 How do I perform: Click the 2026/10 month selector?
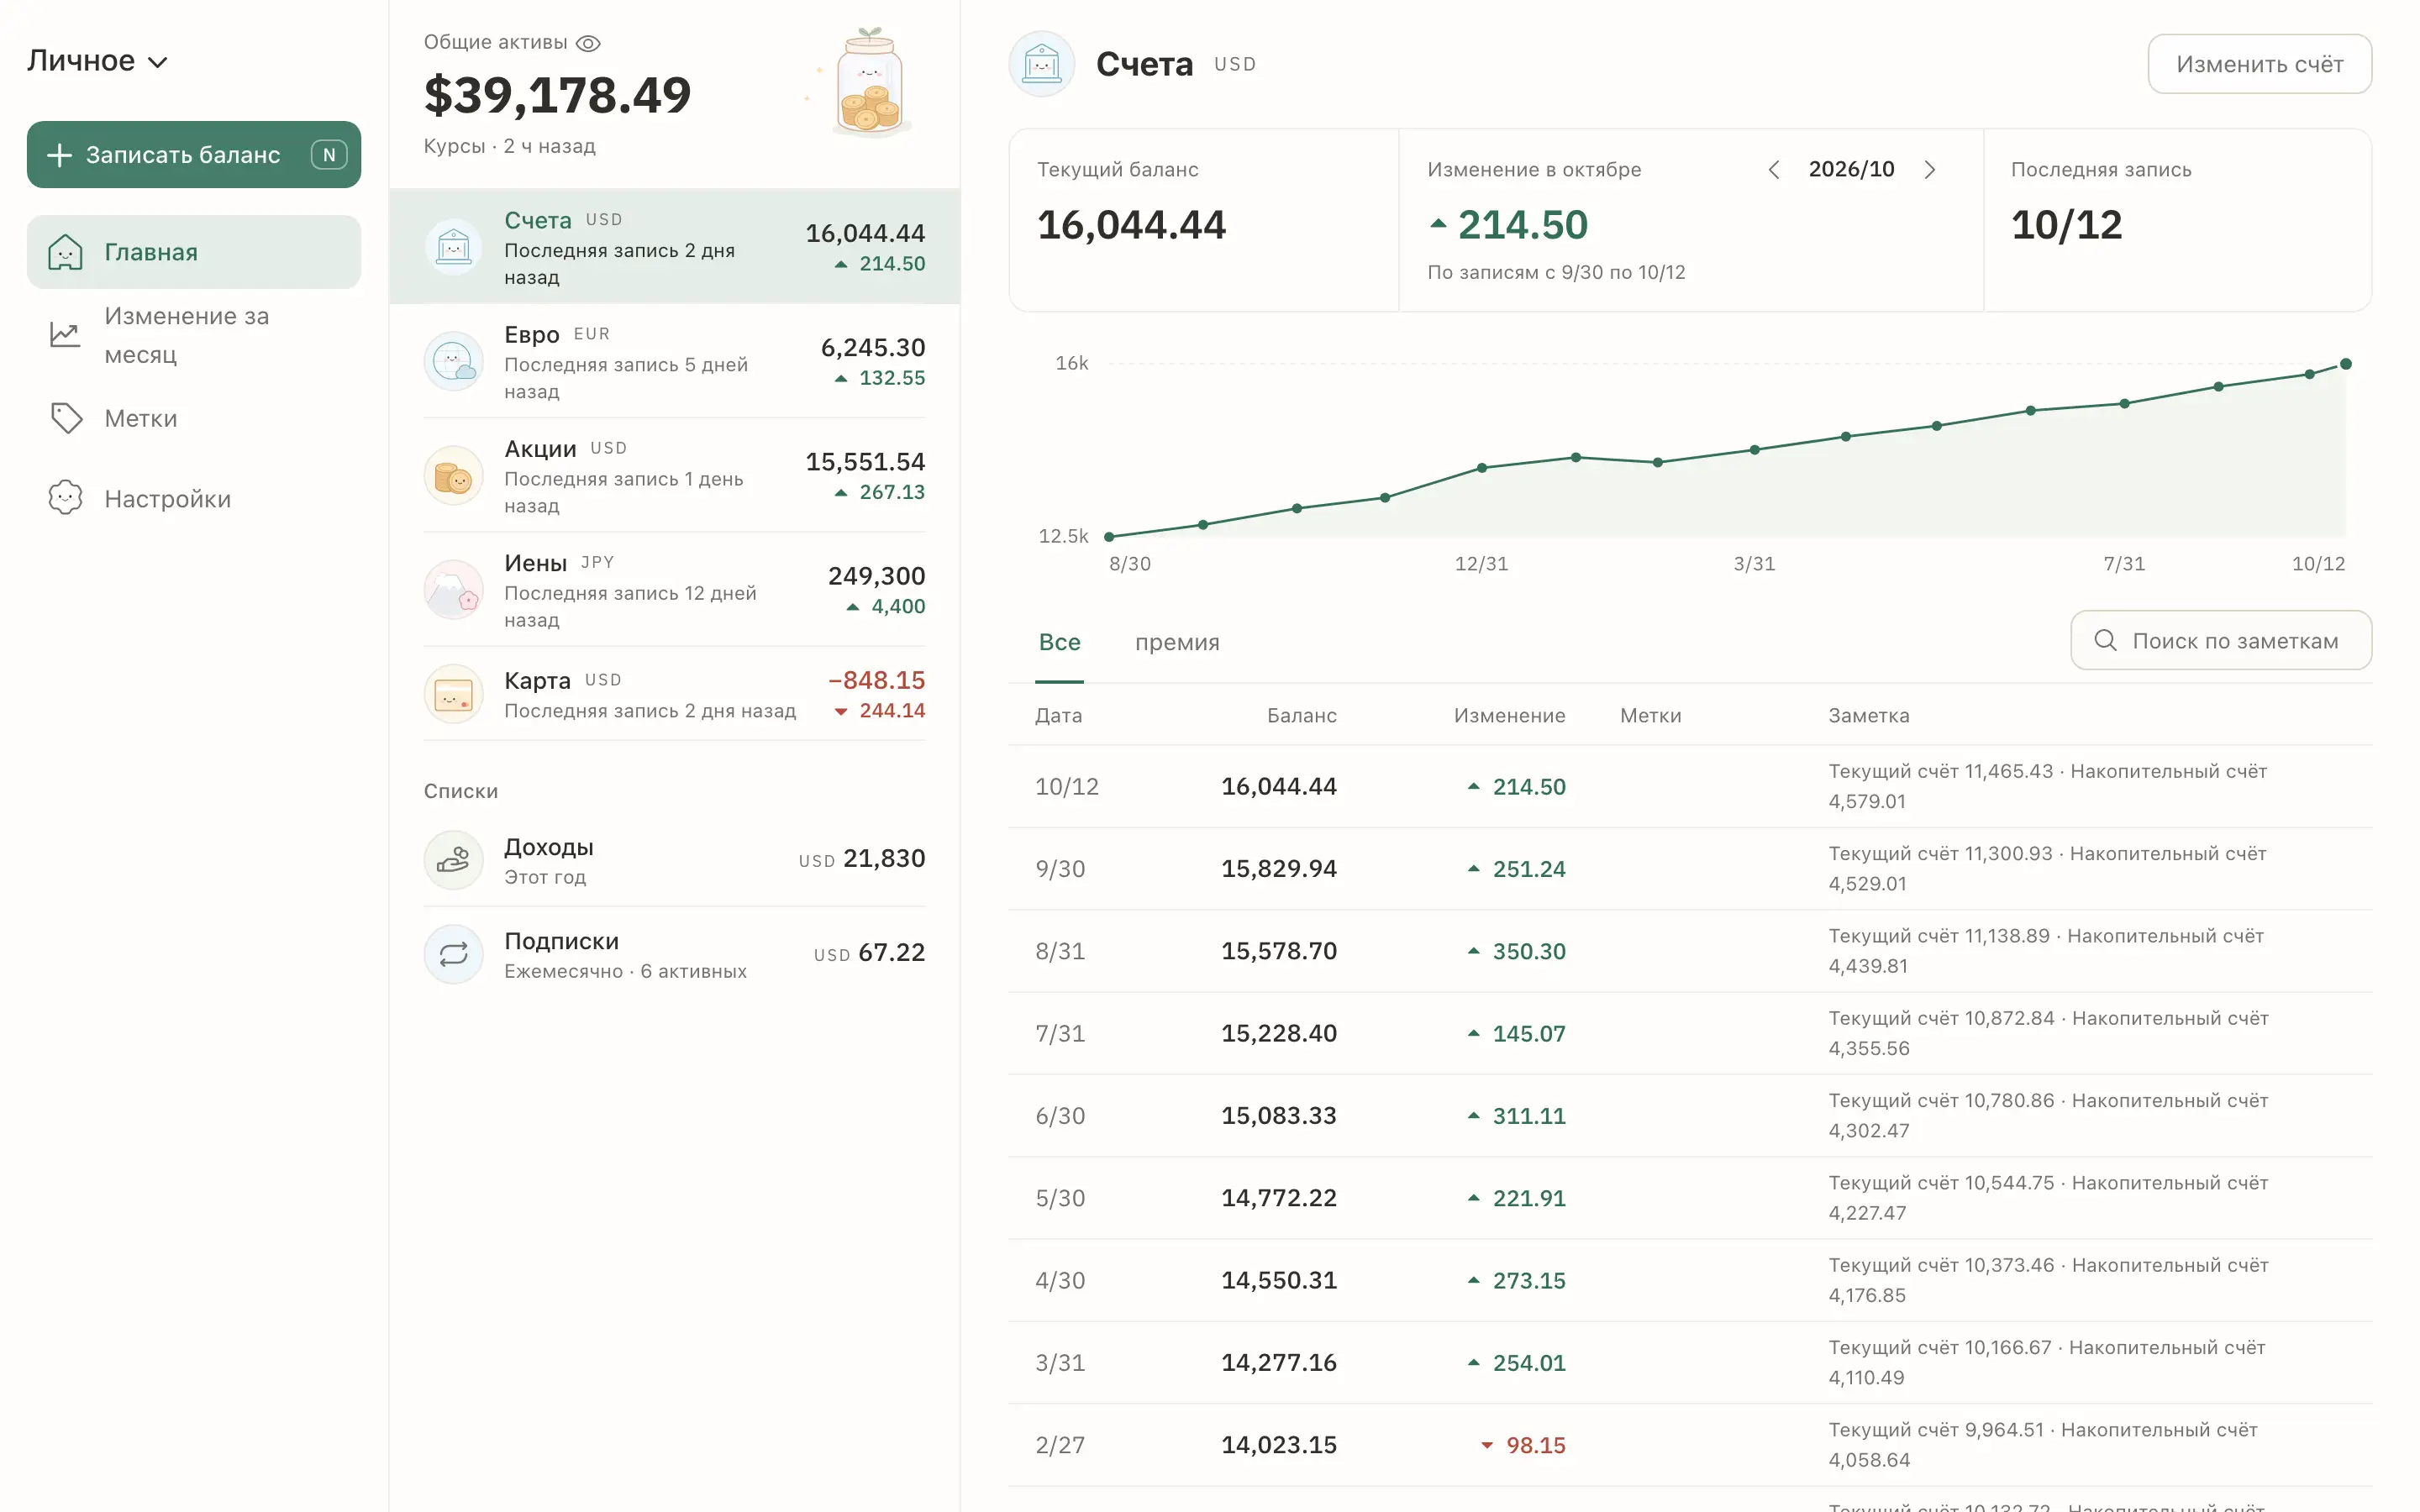point(1851,169)
